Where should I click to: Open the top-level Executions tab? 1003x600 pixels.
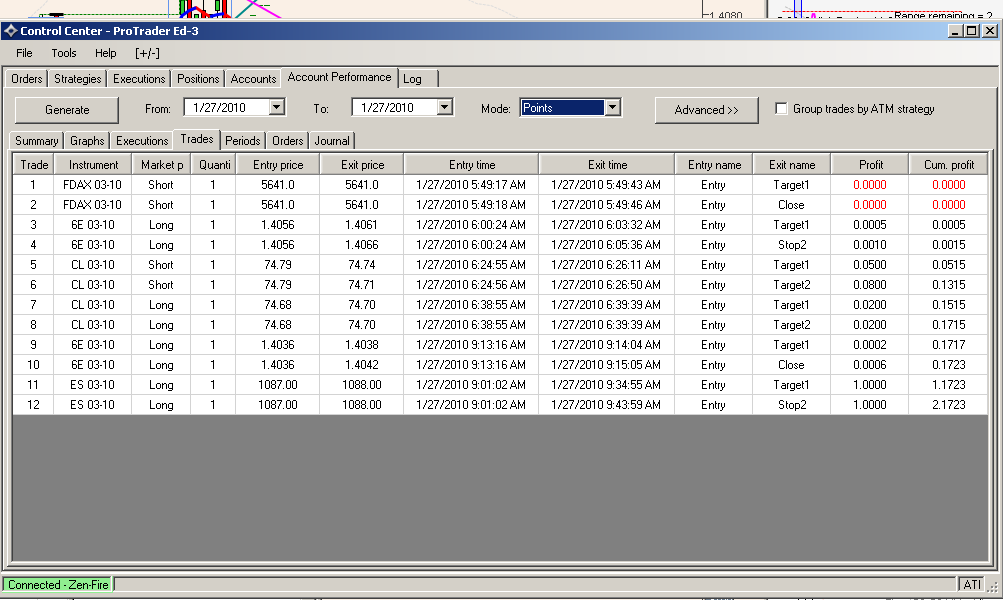click(139, 79)
